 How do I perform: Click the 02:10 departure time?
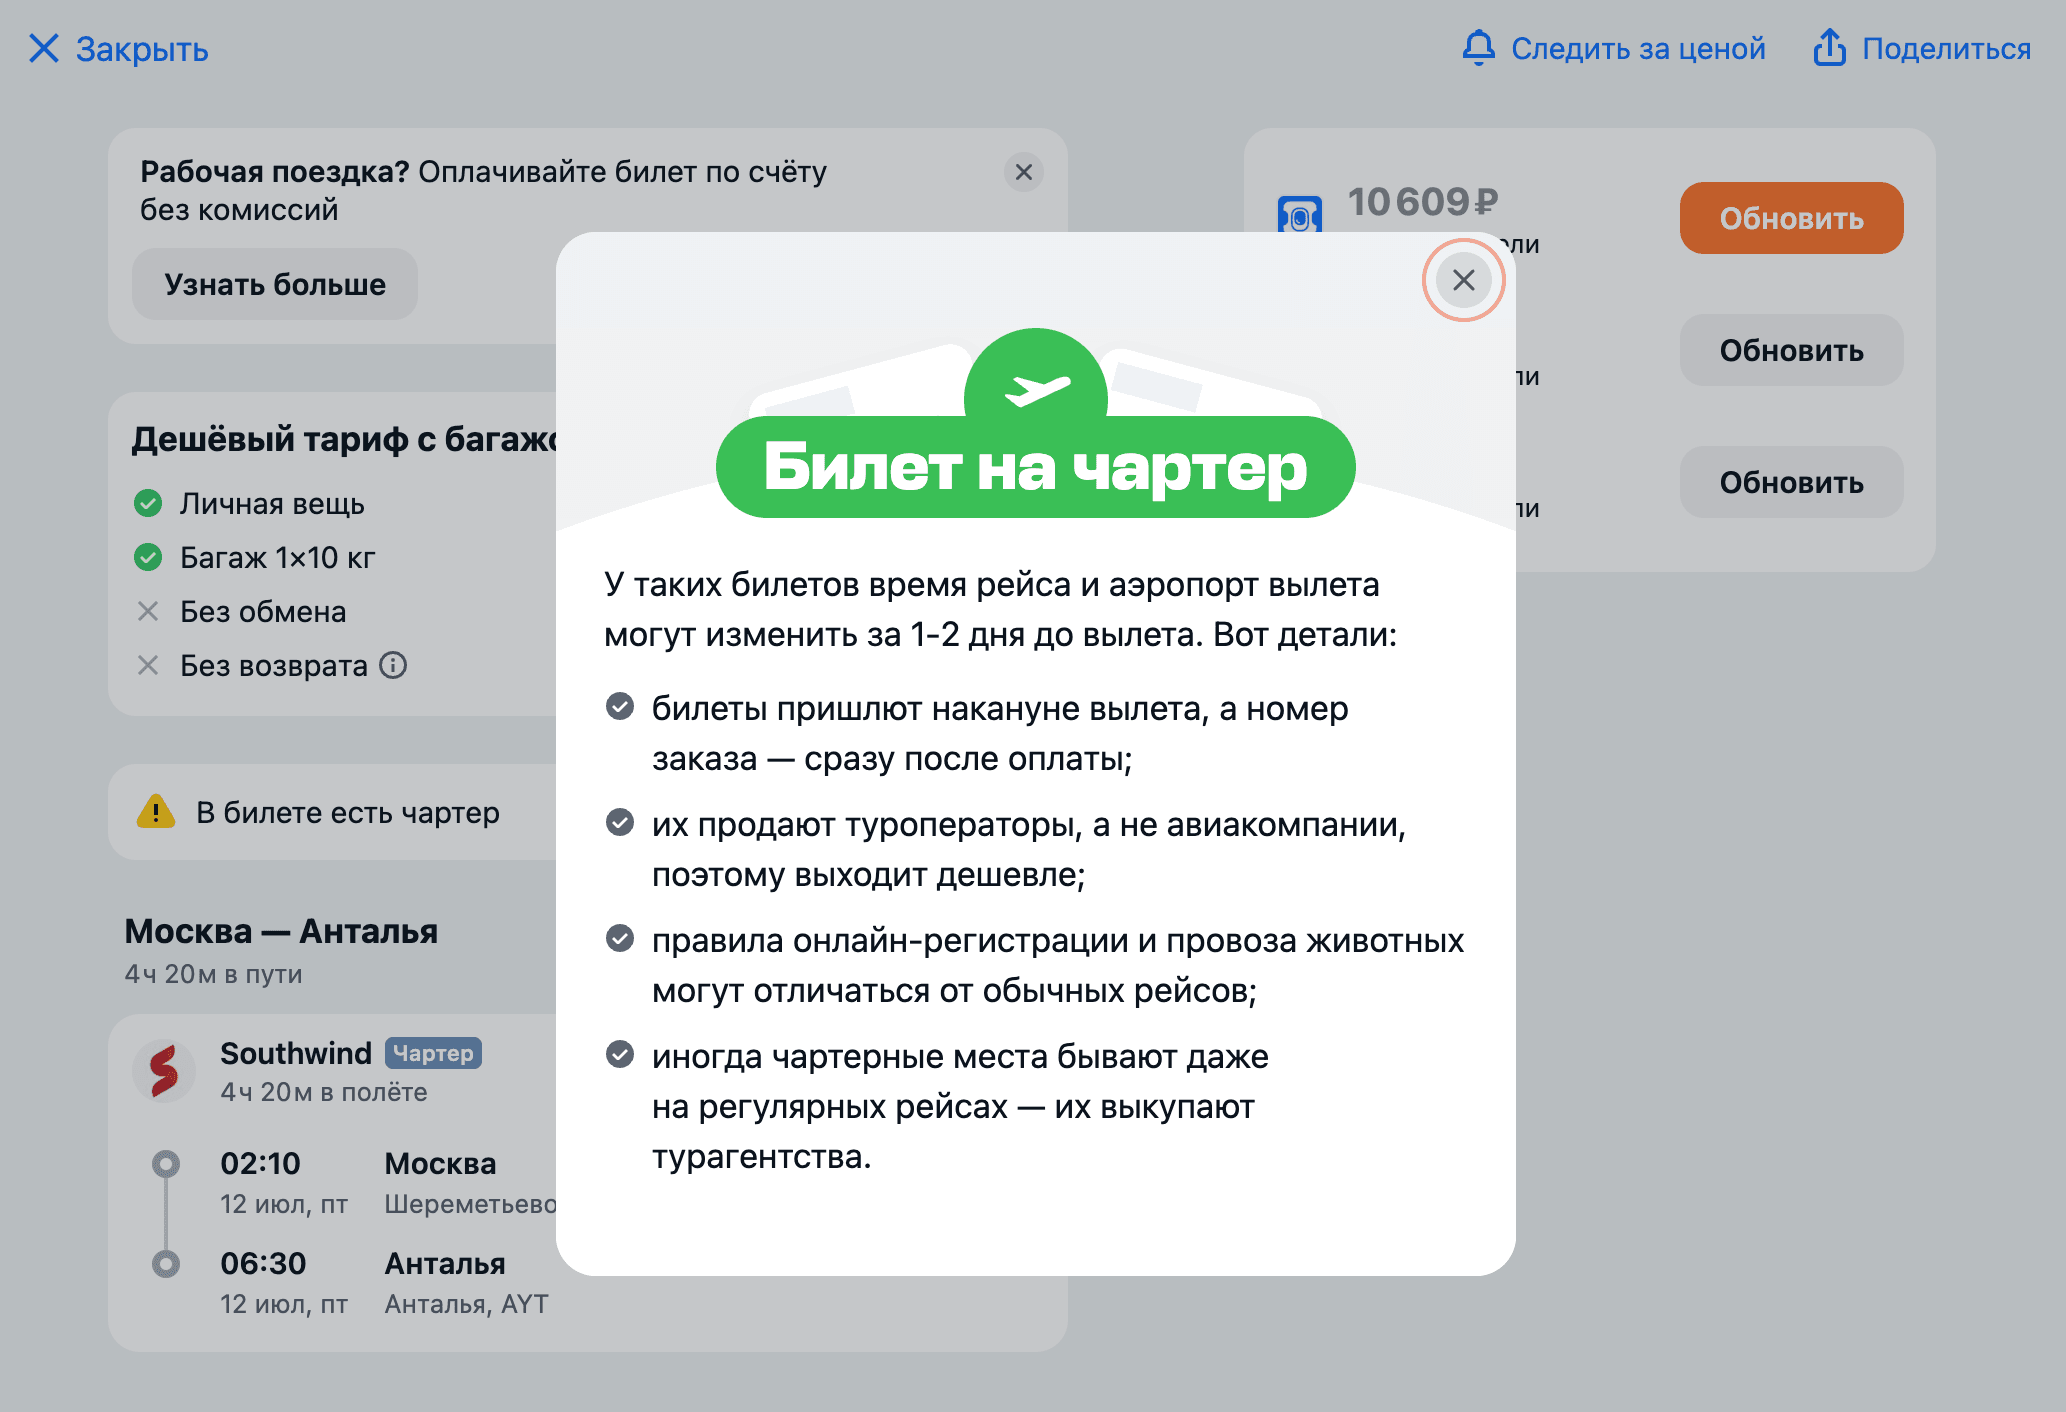point(260,1163)
